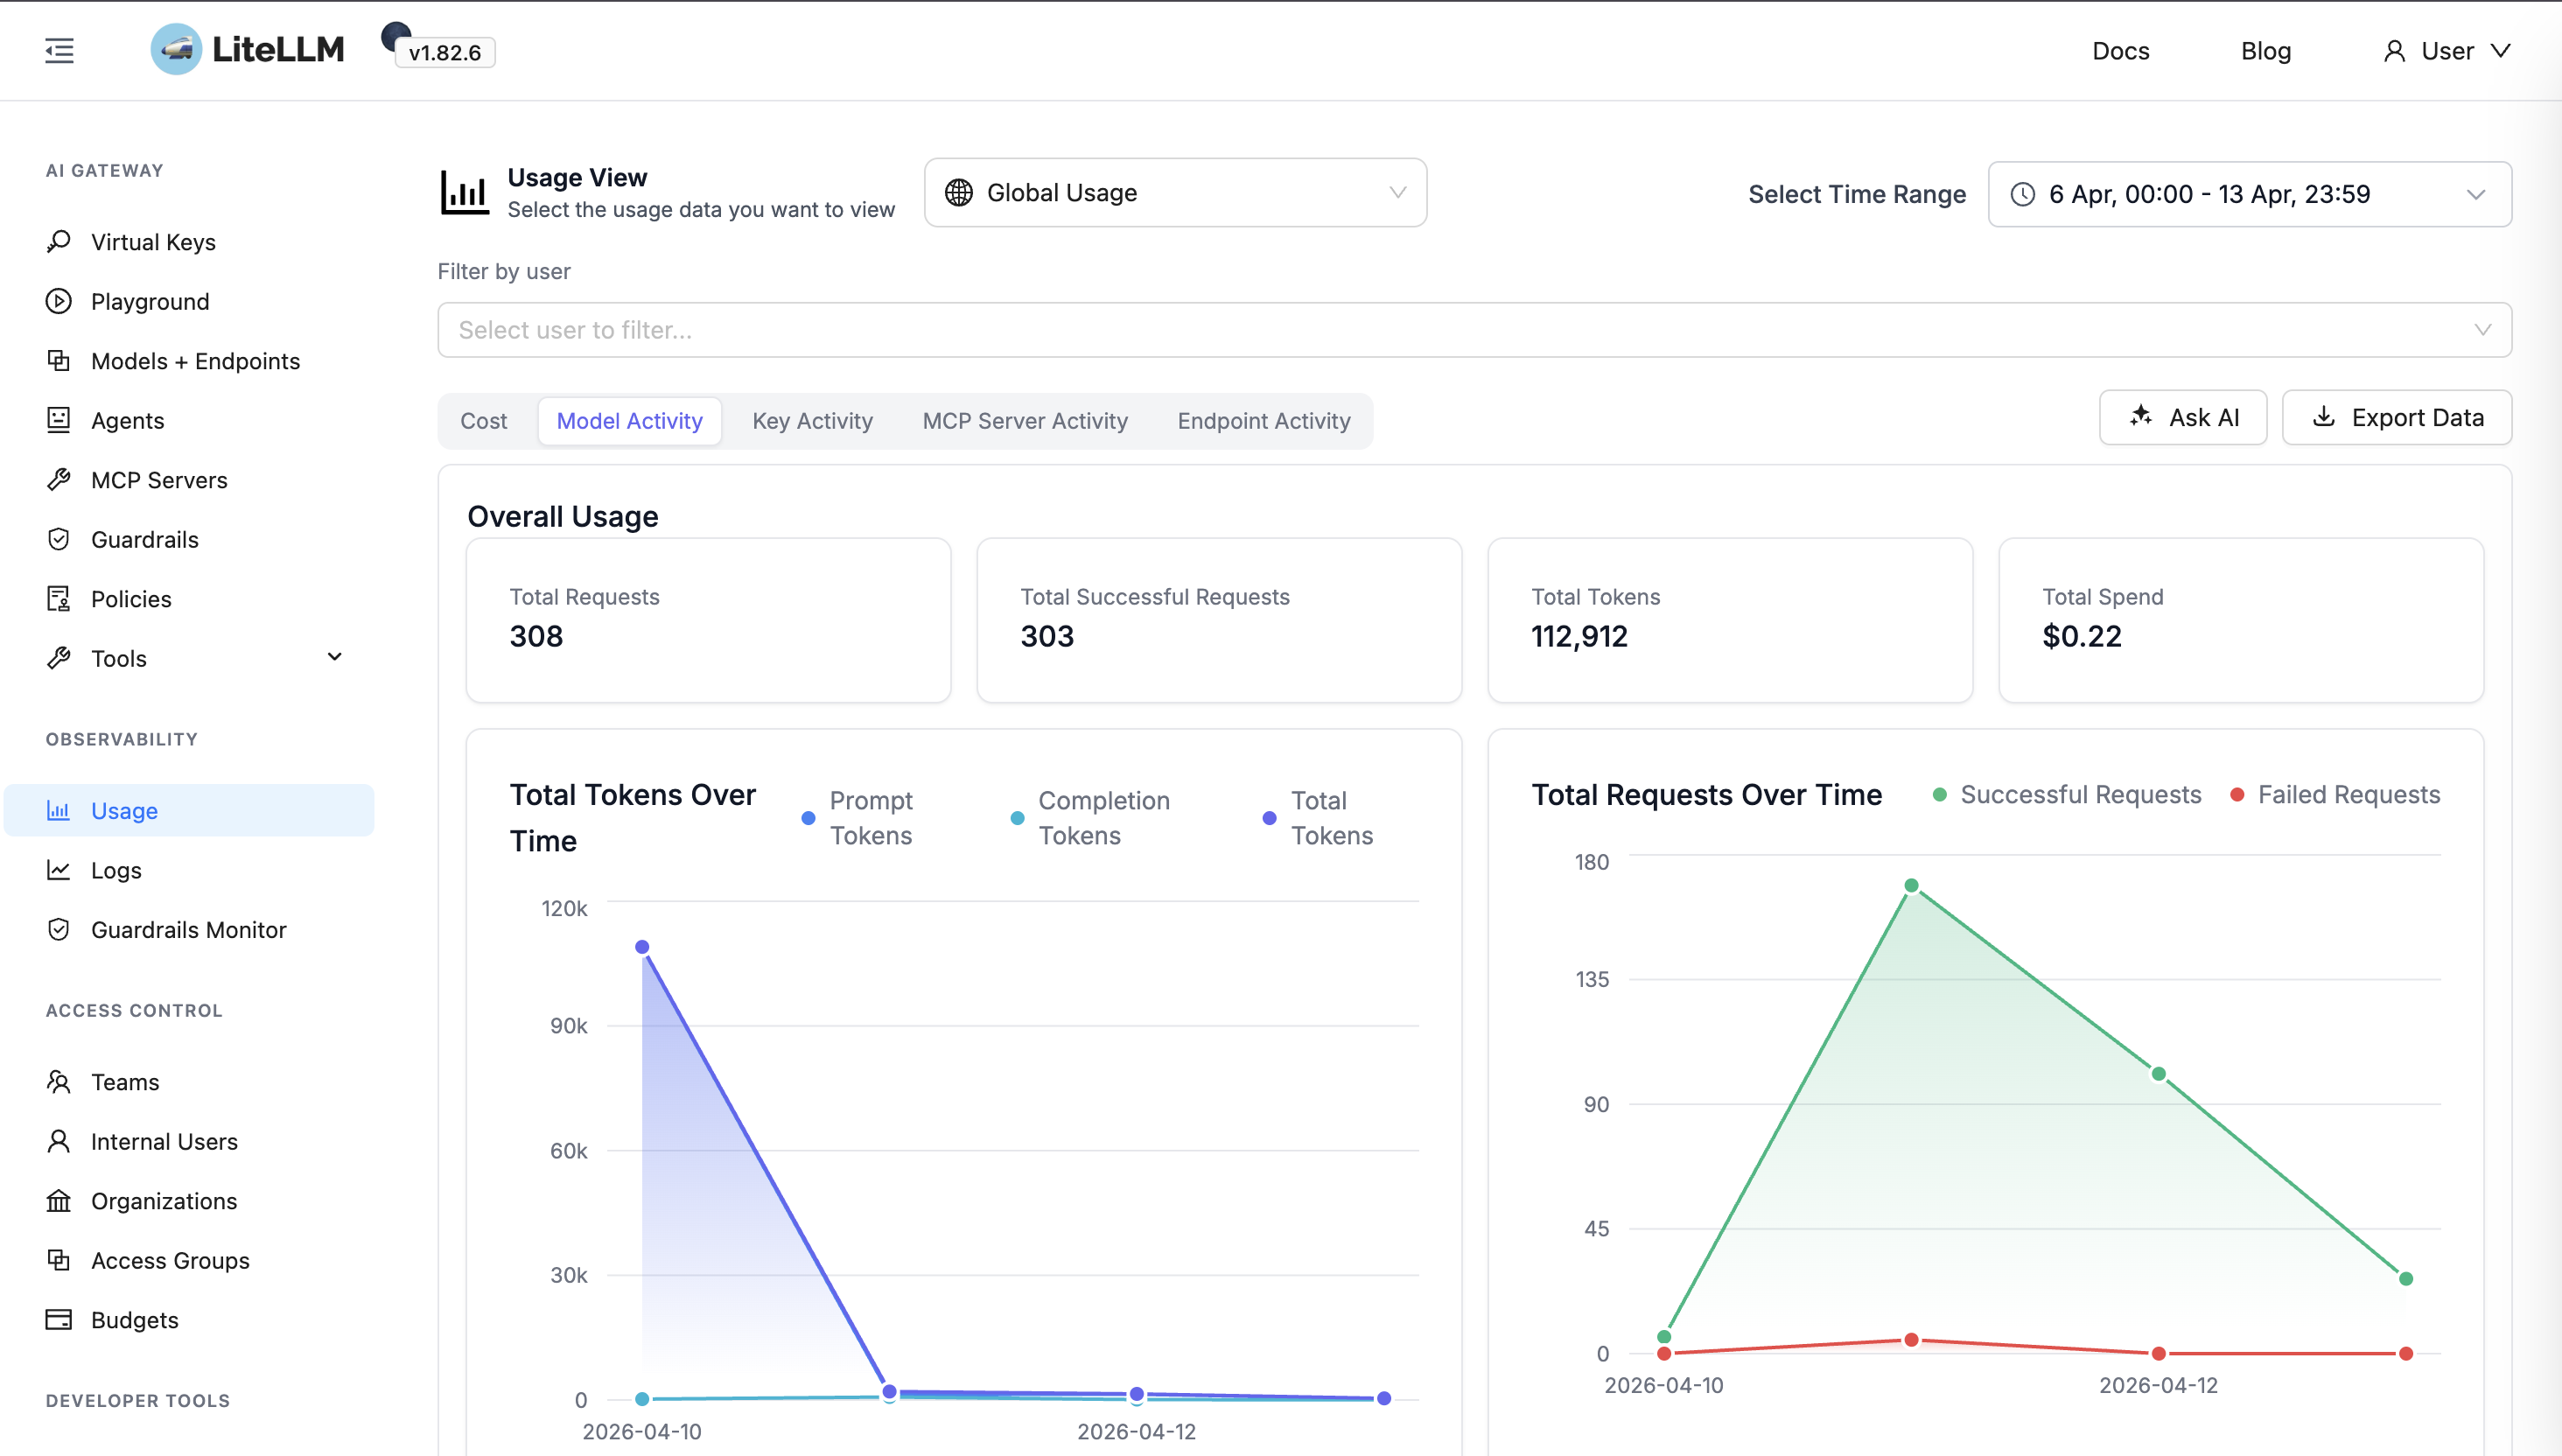Switch to the Key Activity tab

(x=812, y=420)
